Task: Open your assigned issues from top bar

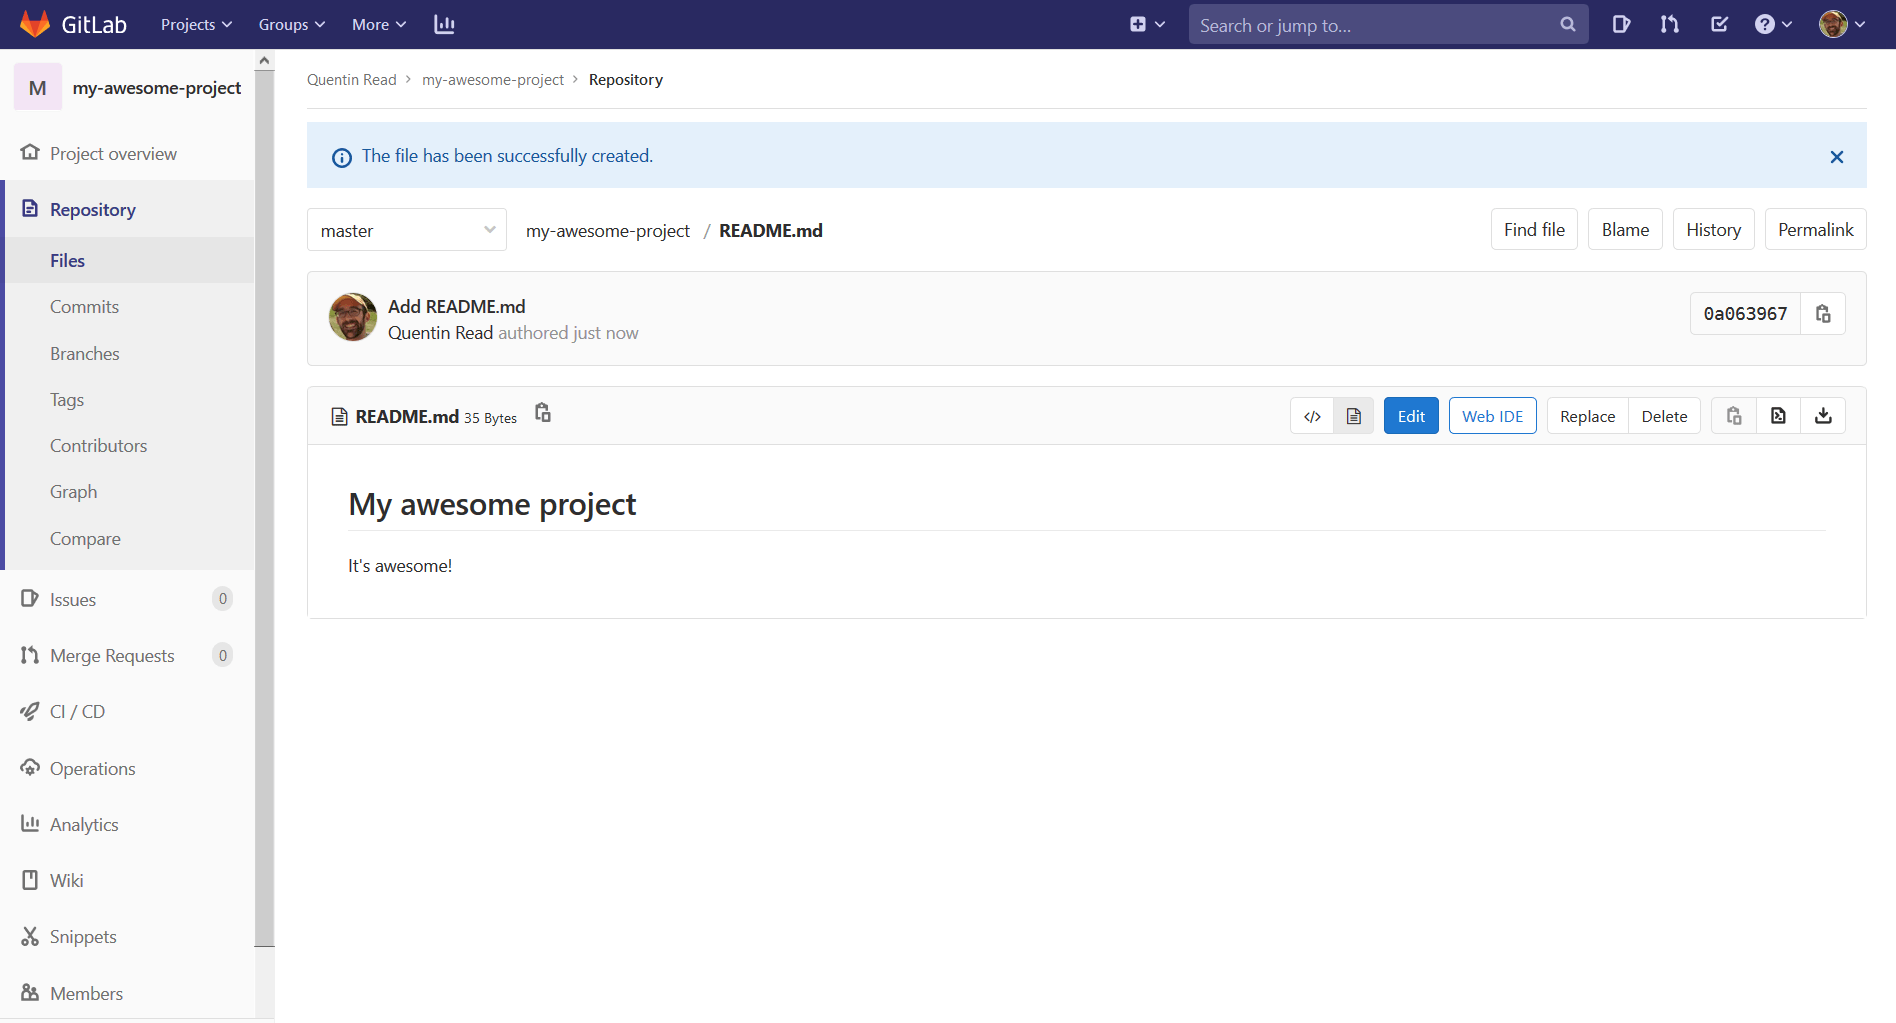Action: [x=1621, y=24]
